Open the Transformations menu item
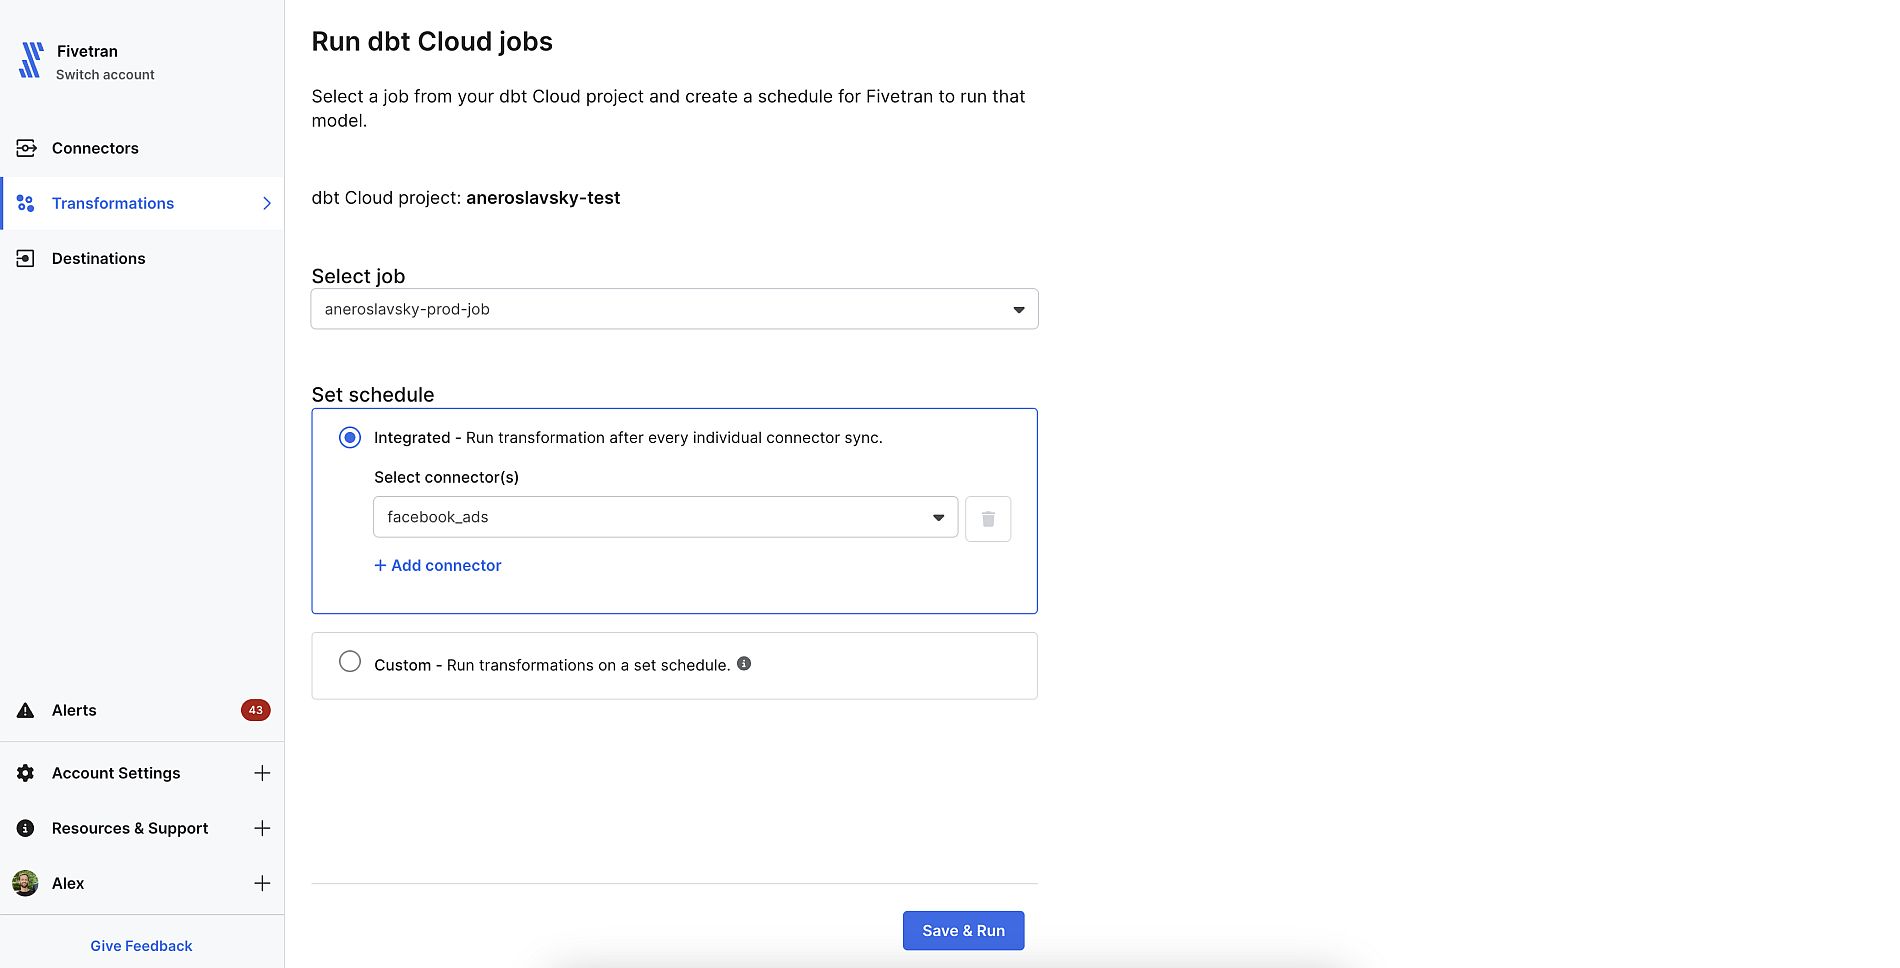 pos(113,203)
